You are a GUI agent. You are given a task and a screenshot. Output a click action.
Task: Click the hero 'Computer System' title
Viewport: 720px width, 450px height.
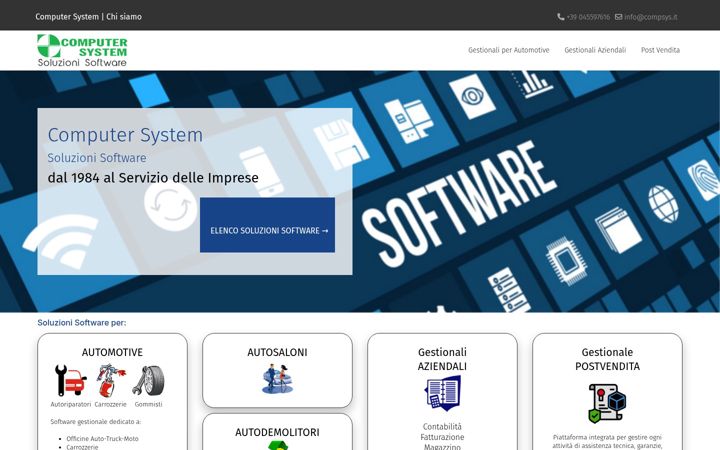pos(125,135)
